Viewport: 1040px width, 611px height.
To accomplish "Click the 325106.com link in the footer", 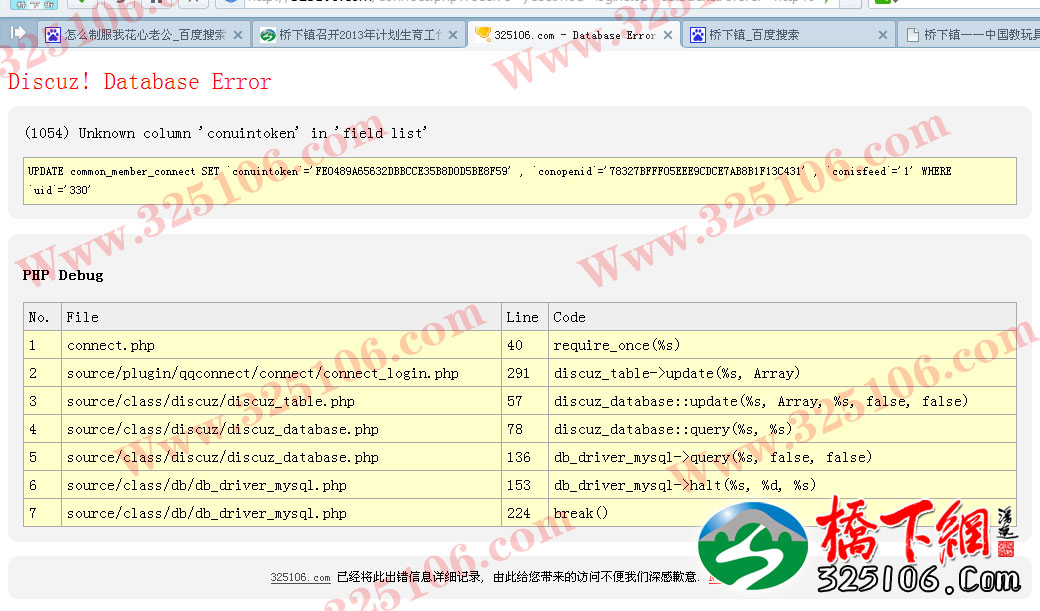I will 300,577.
